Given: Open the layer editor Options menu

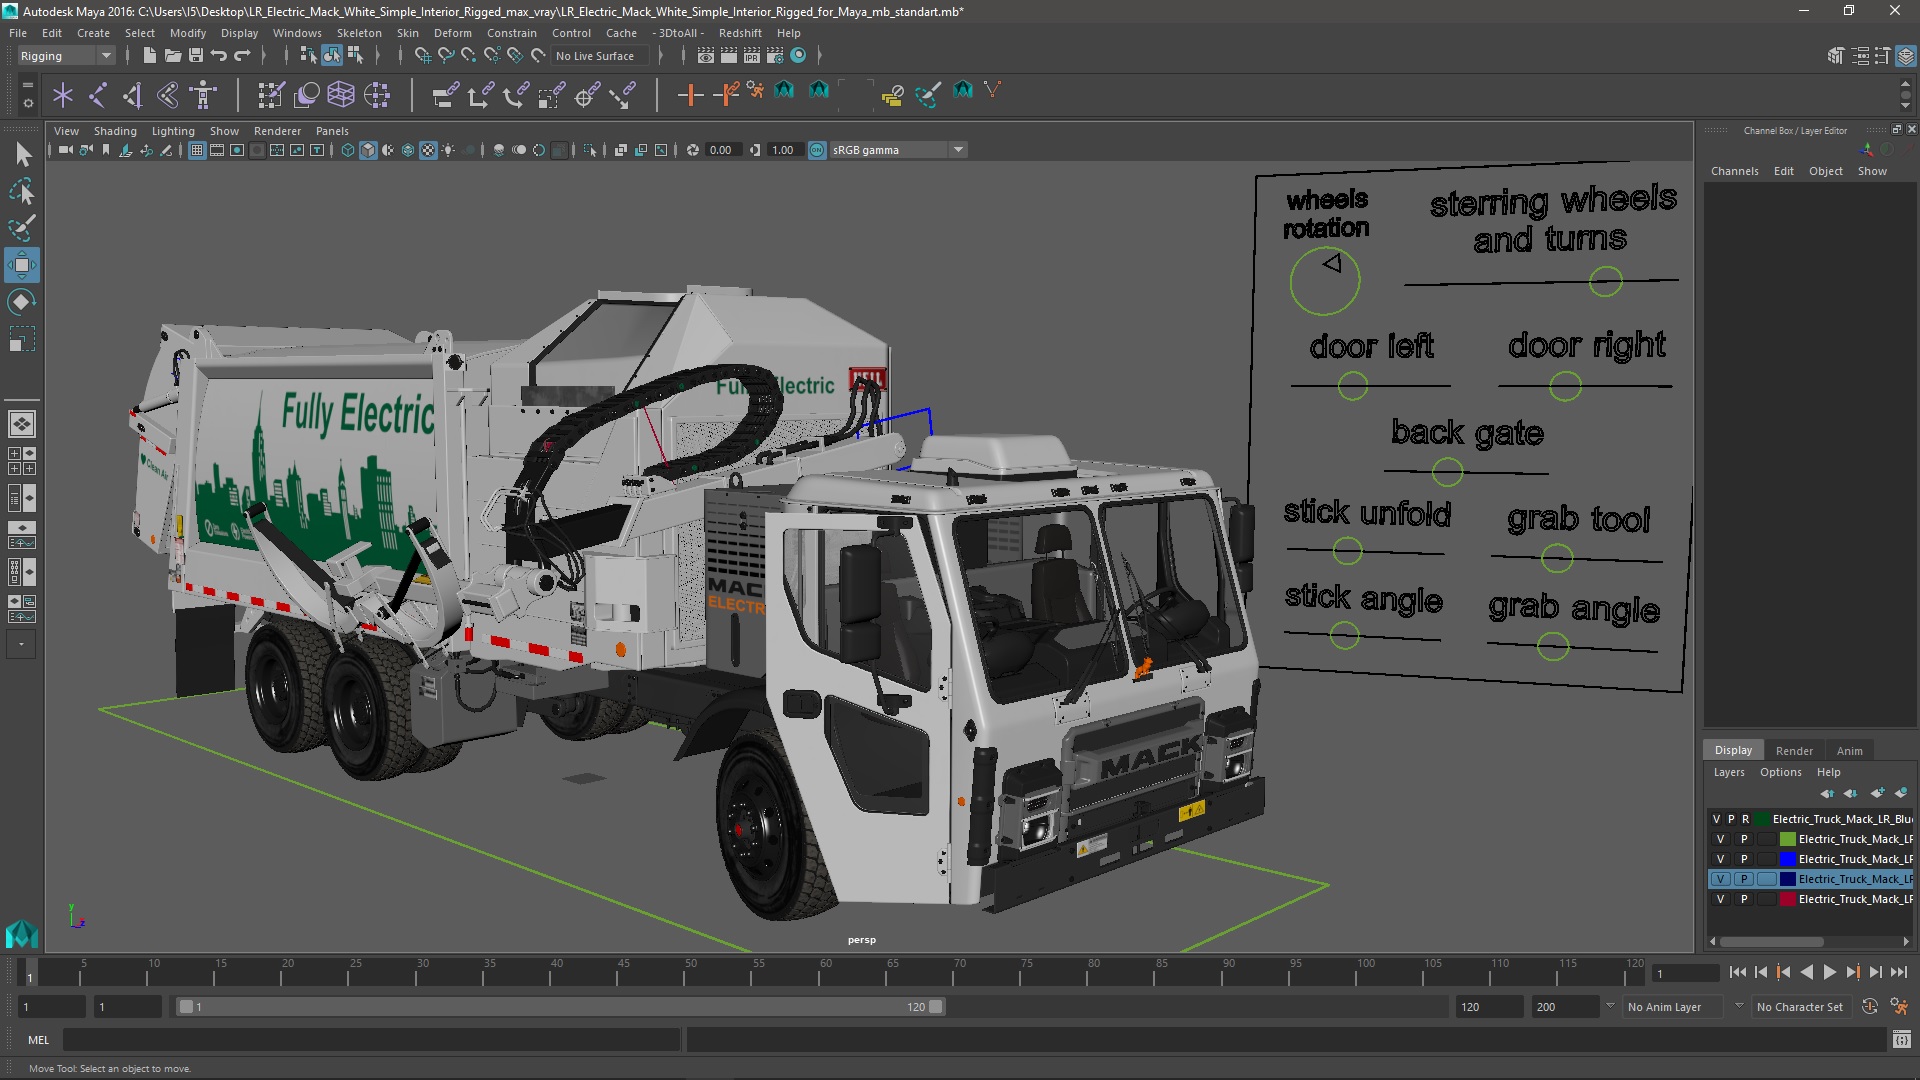Looking at the screenshot, I should [x=1780, y=772].
